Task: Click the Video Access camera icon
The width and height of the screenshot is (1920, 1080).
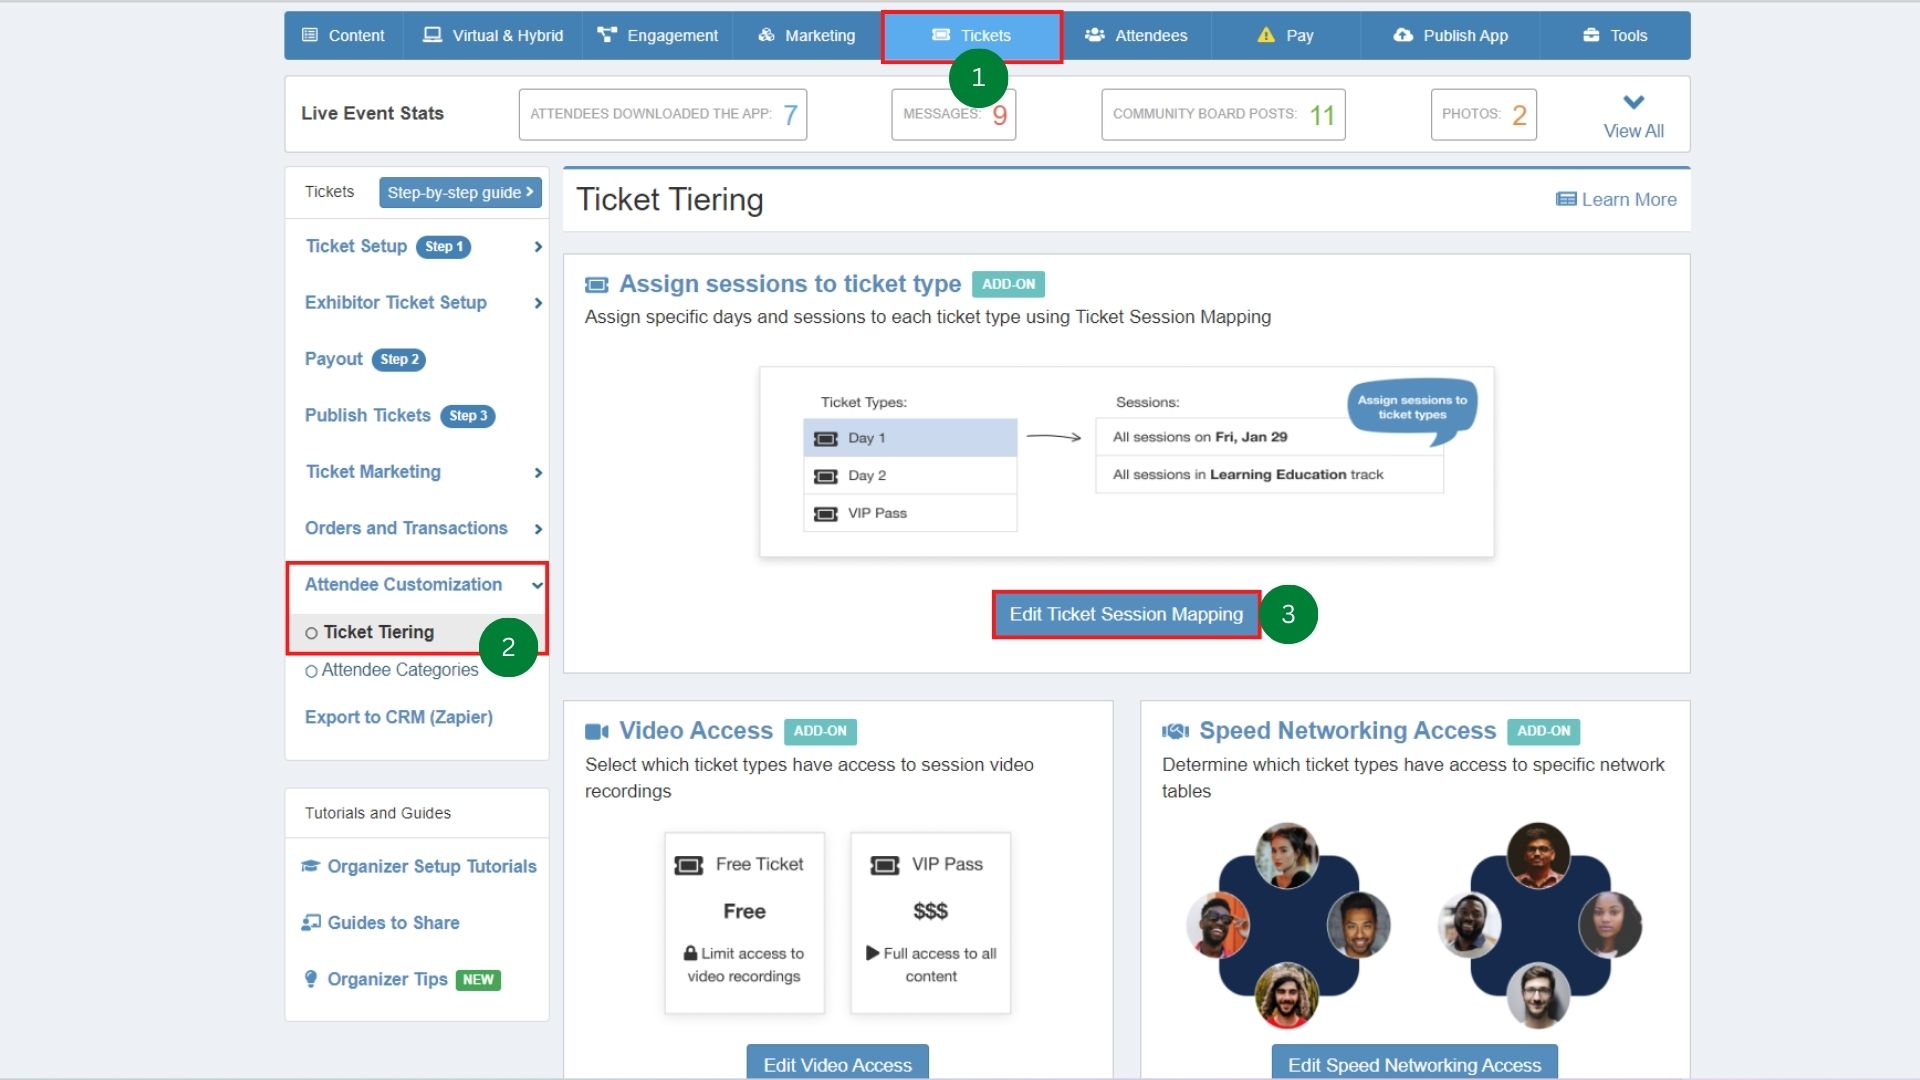Action: 597,730
